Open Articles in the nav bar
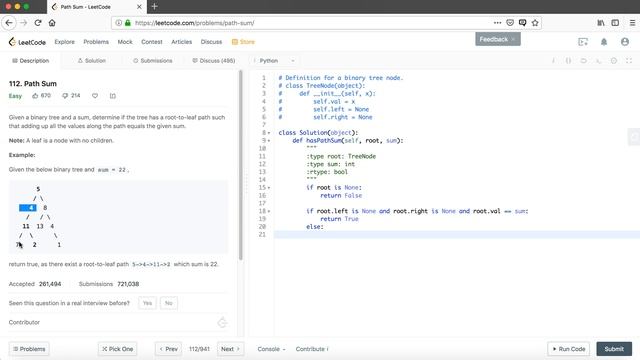640x360 pixels. pyautogui.click(x=182, y=42)
